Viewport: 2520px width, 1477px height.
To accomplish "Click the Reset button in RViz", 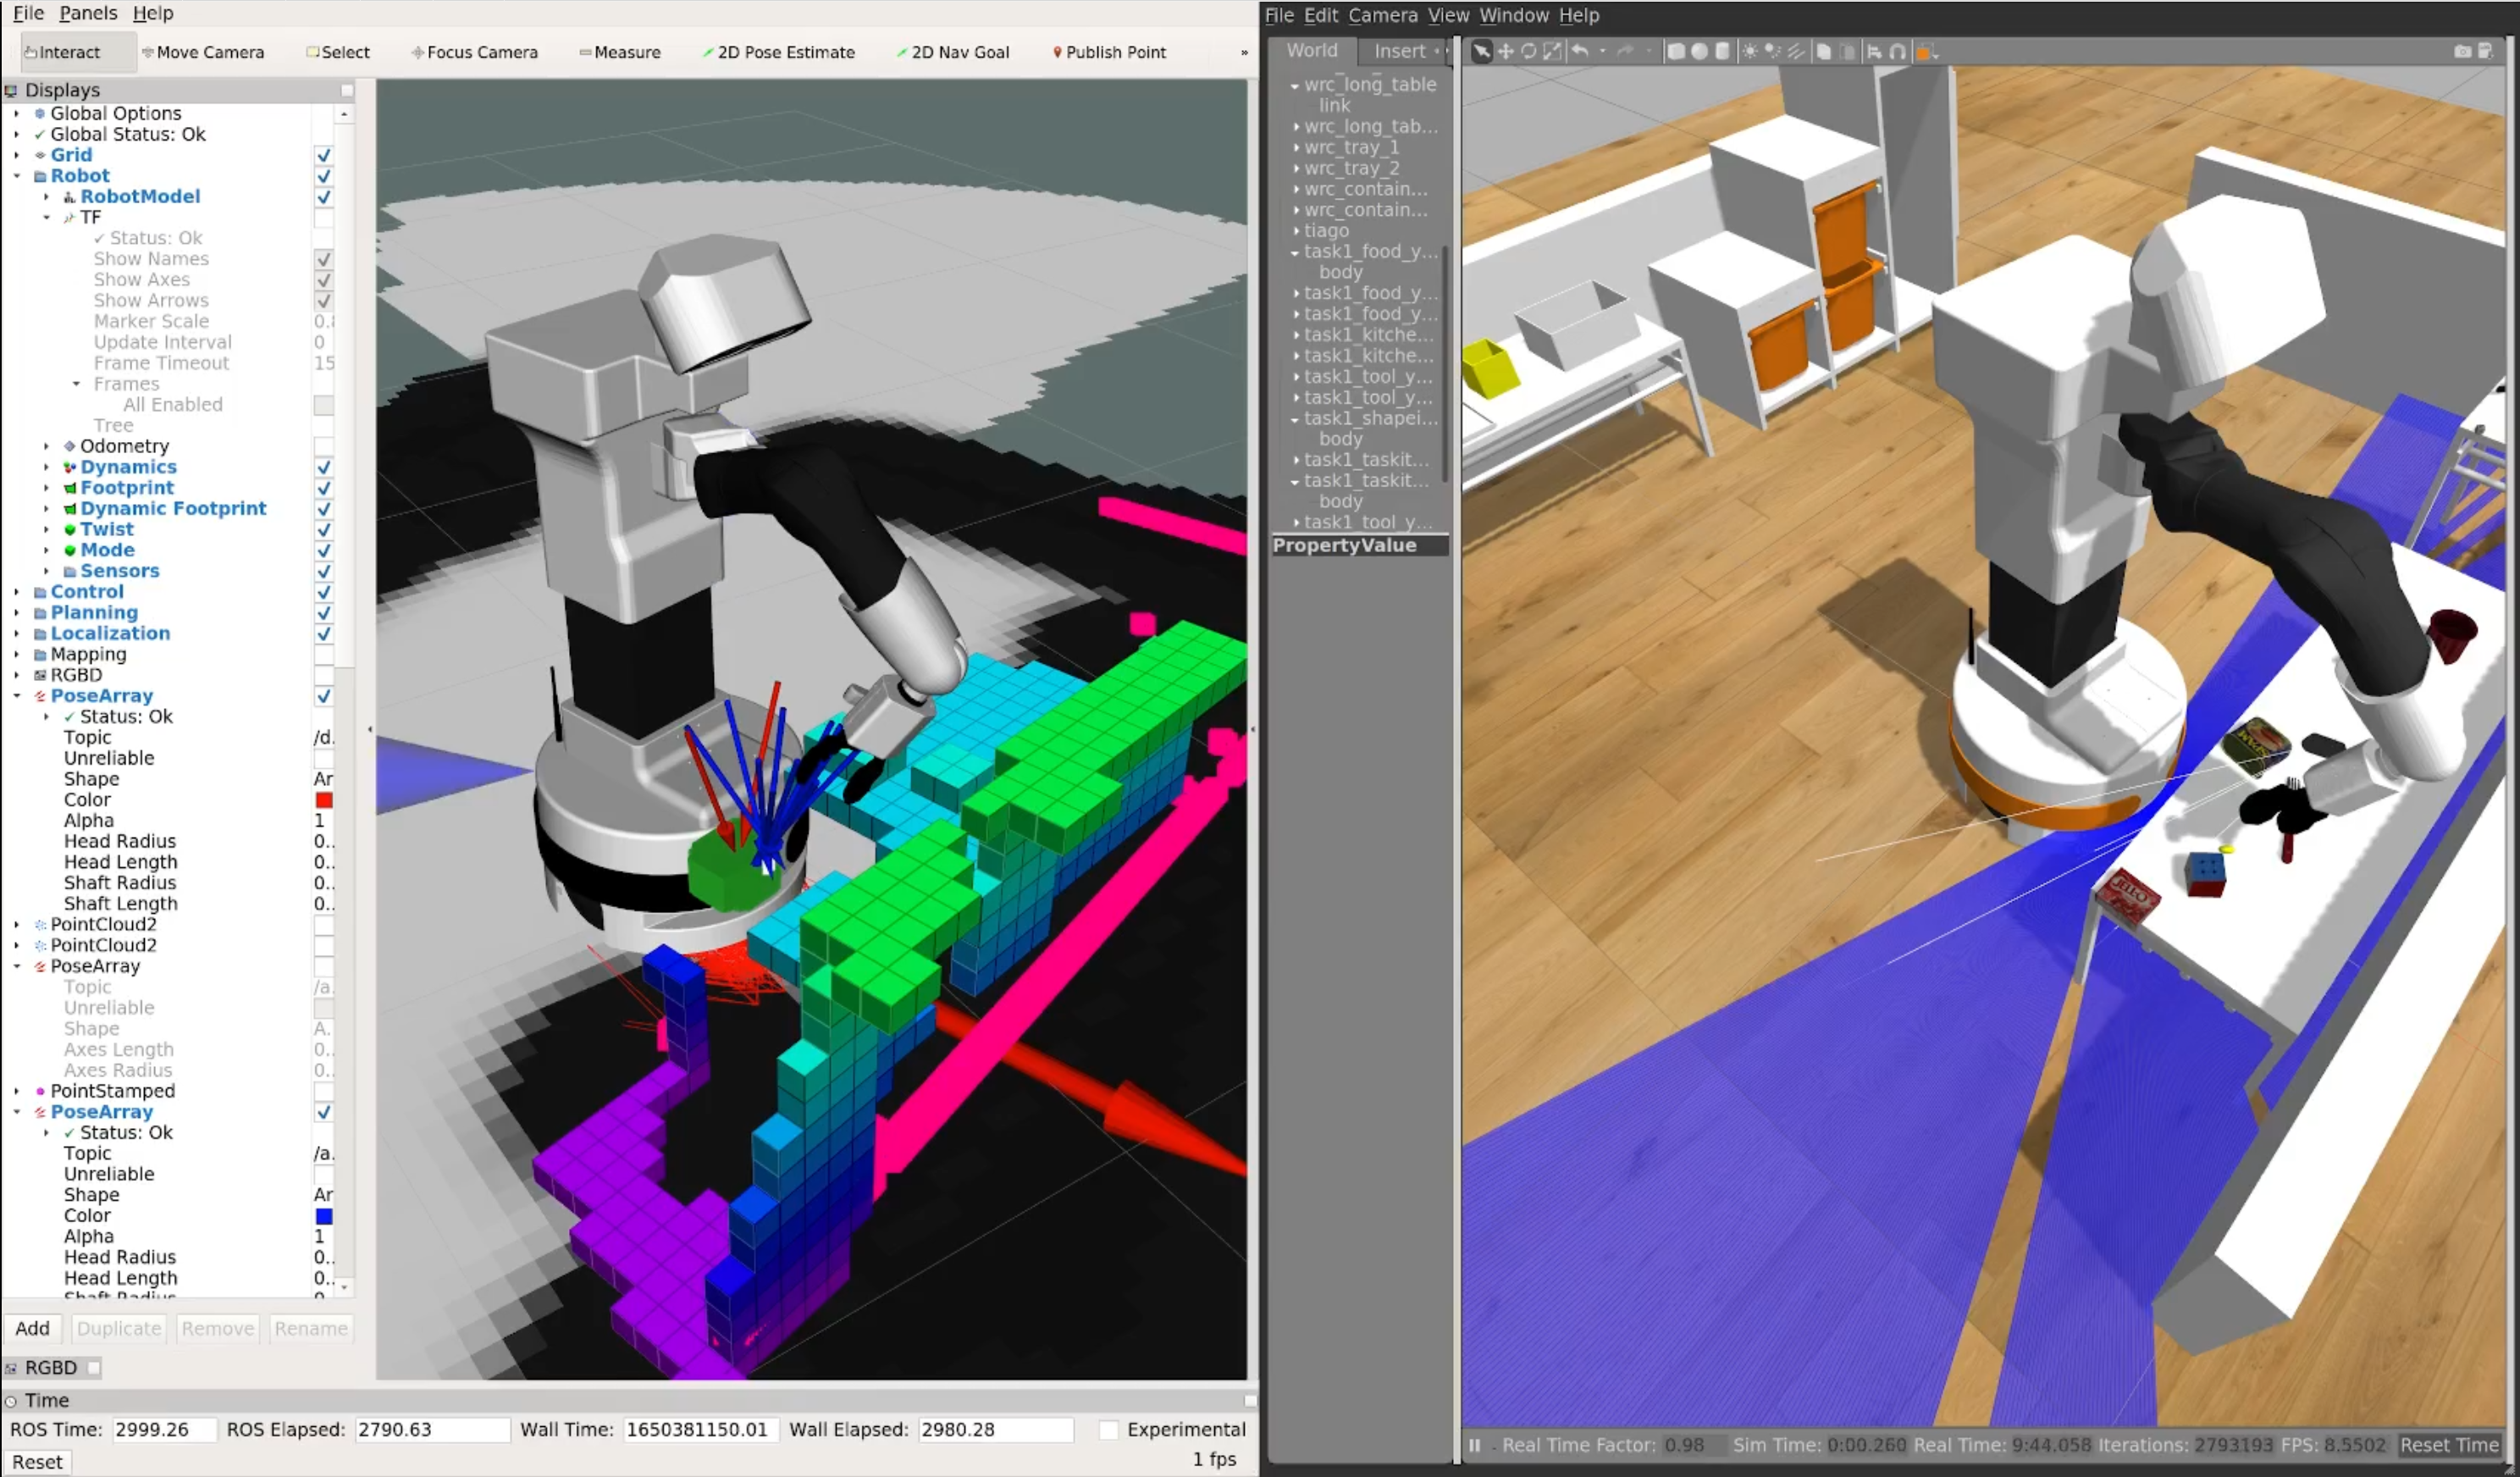I will (36, 1459).
